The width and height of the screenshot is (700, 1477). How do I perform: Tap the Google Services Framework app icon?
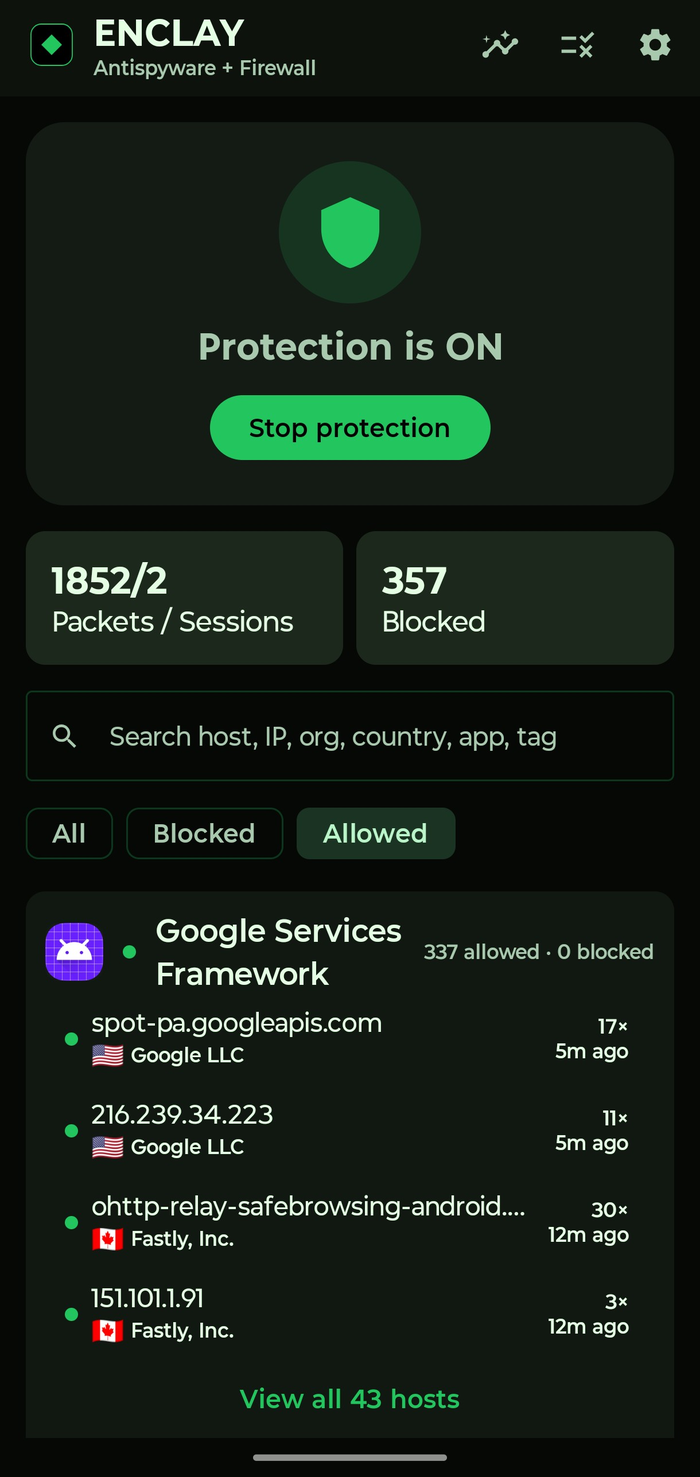coord(74,951)
